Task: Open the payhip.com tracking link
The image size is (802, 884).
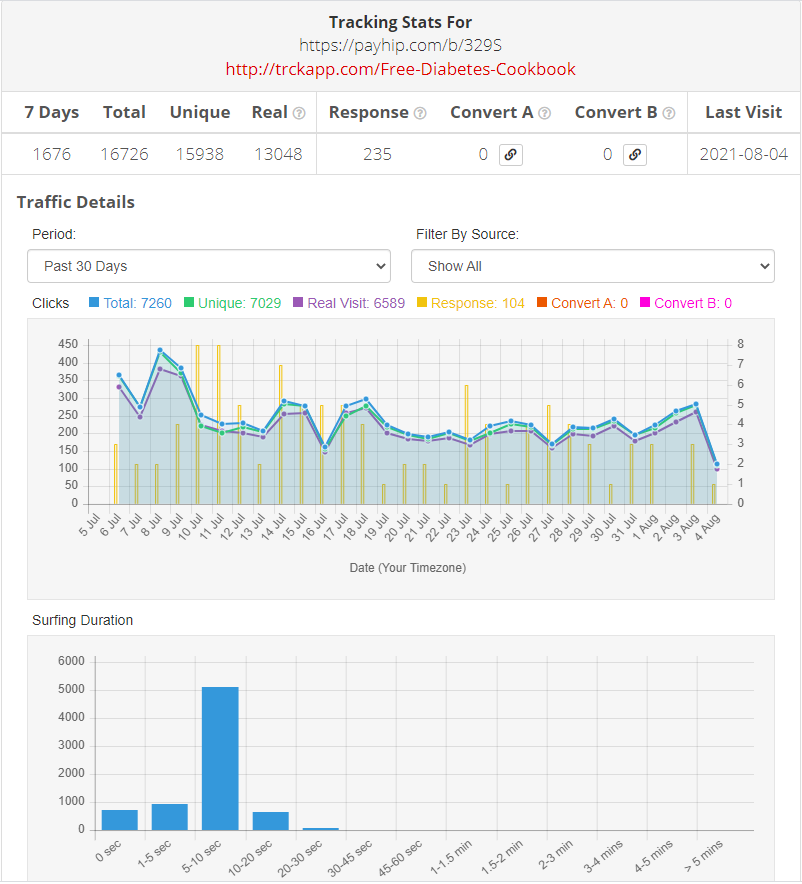Action: click(x=400, y=45)
